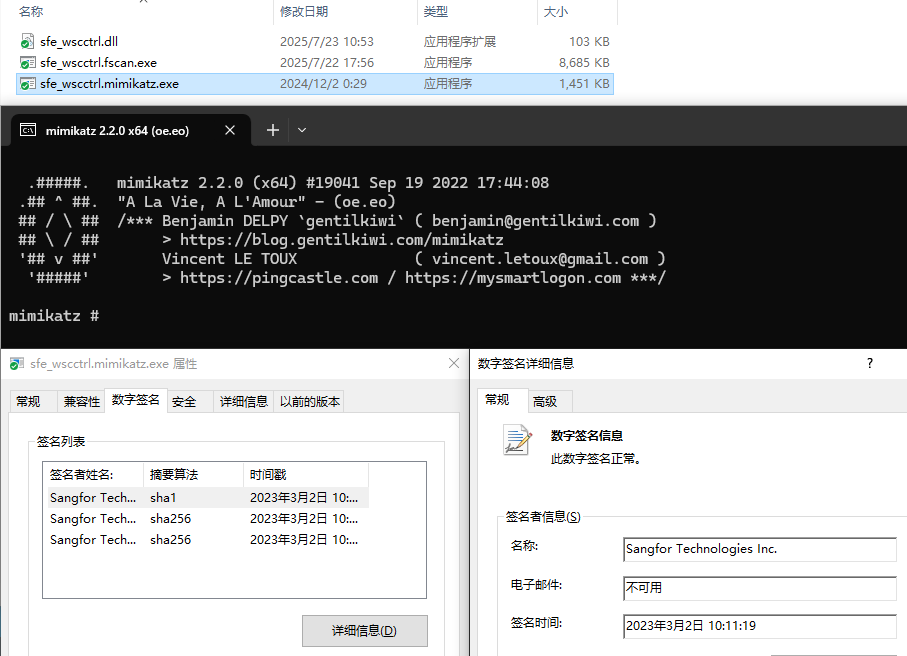Click the properties dialog title icon
This screenshot has height=656, width=907.
[17, 364]
